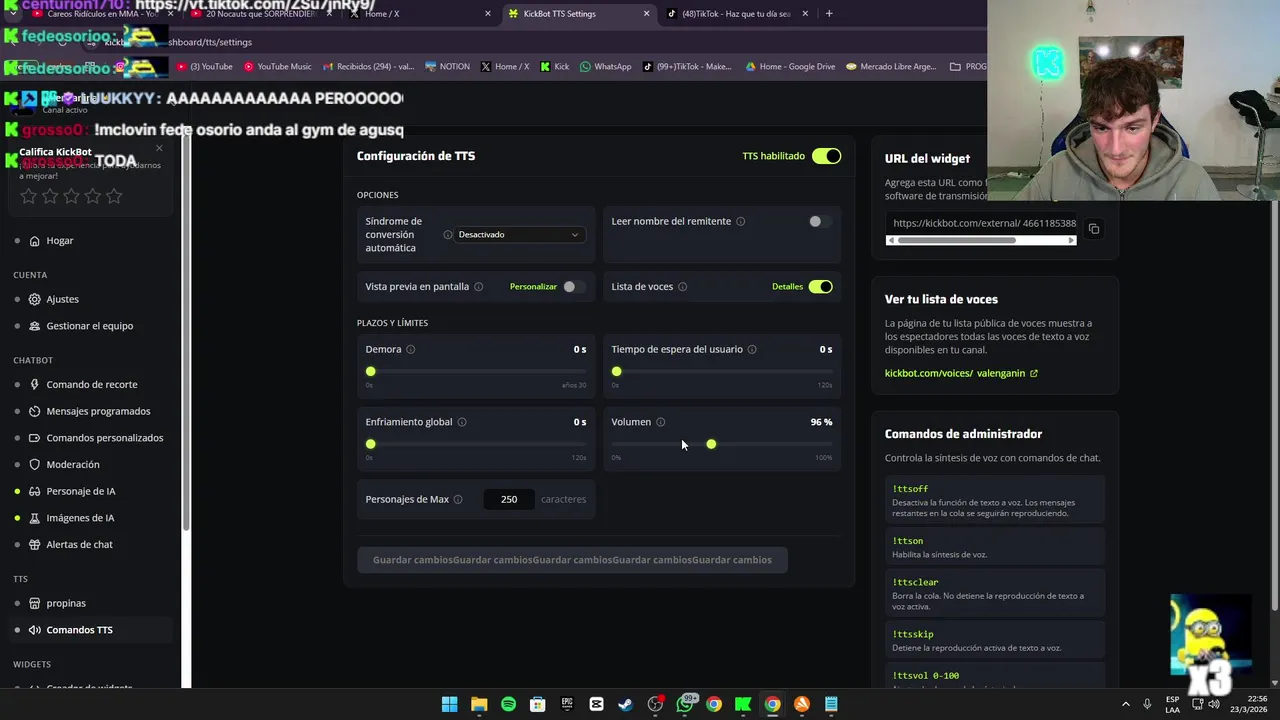Click the Tiempo de espera slider handle

pos(616,372)
